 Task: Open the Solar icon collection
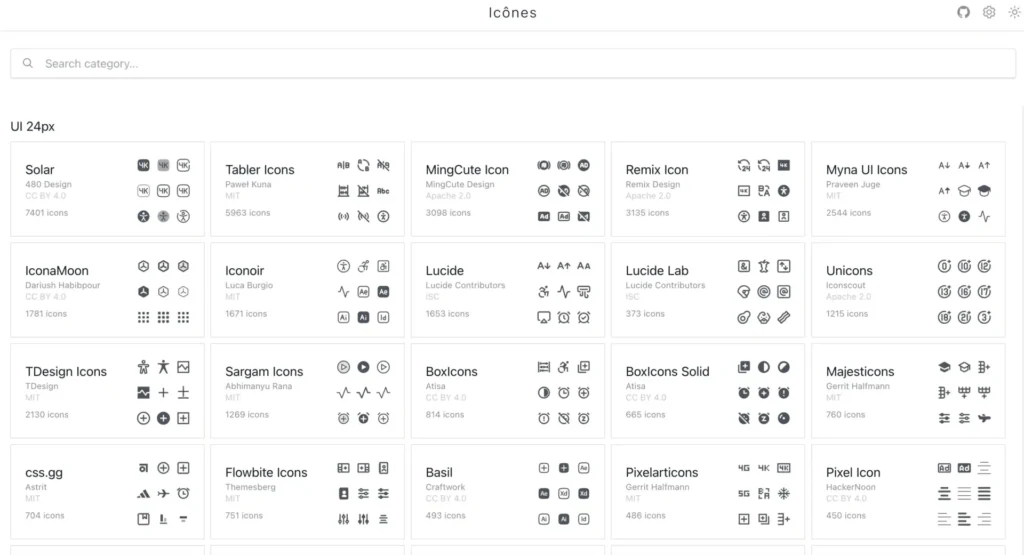107,189
